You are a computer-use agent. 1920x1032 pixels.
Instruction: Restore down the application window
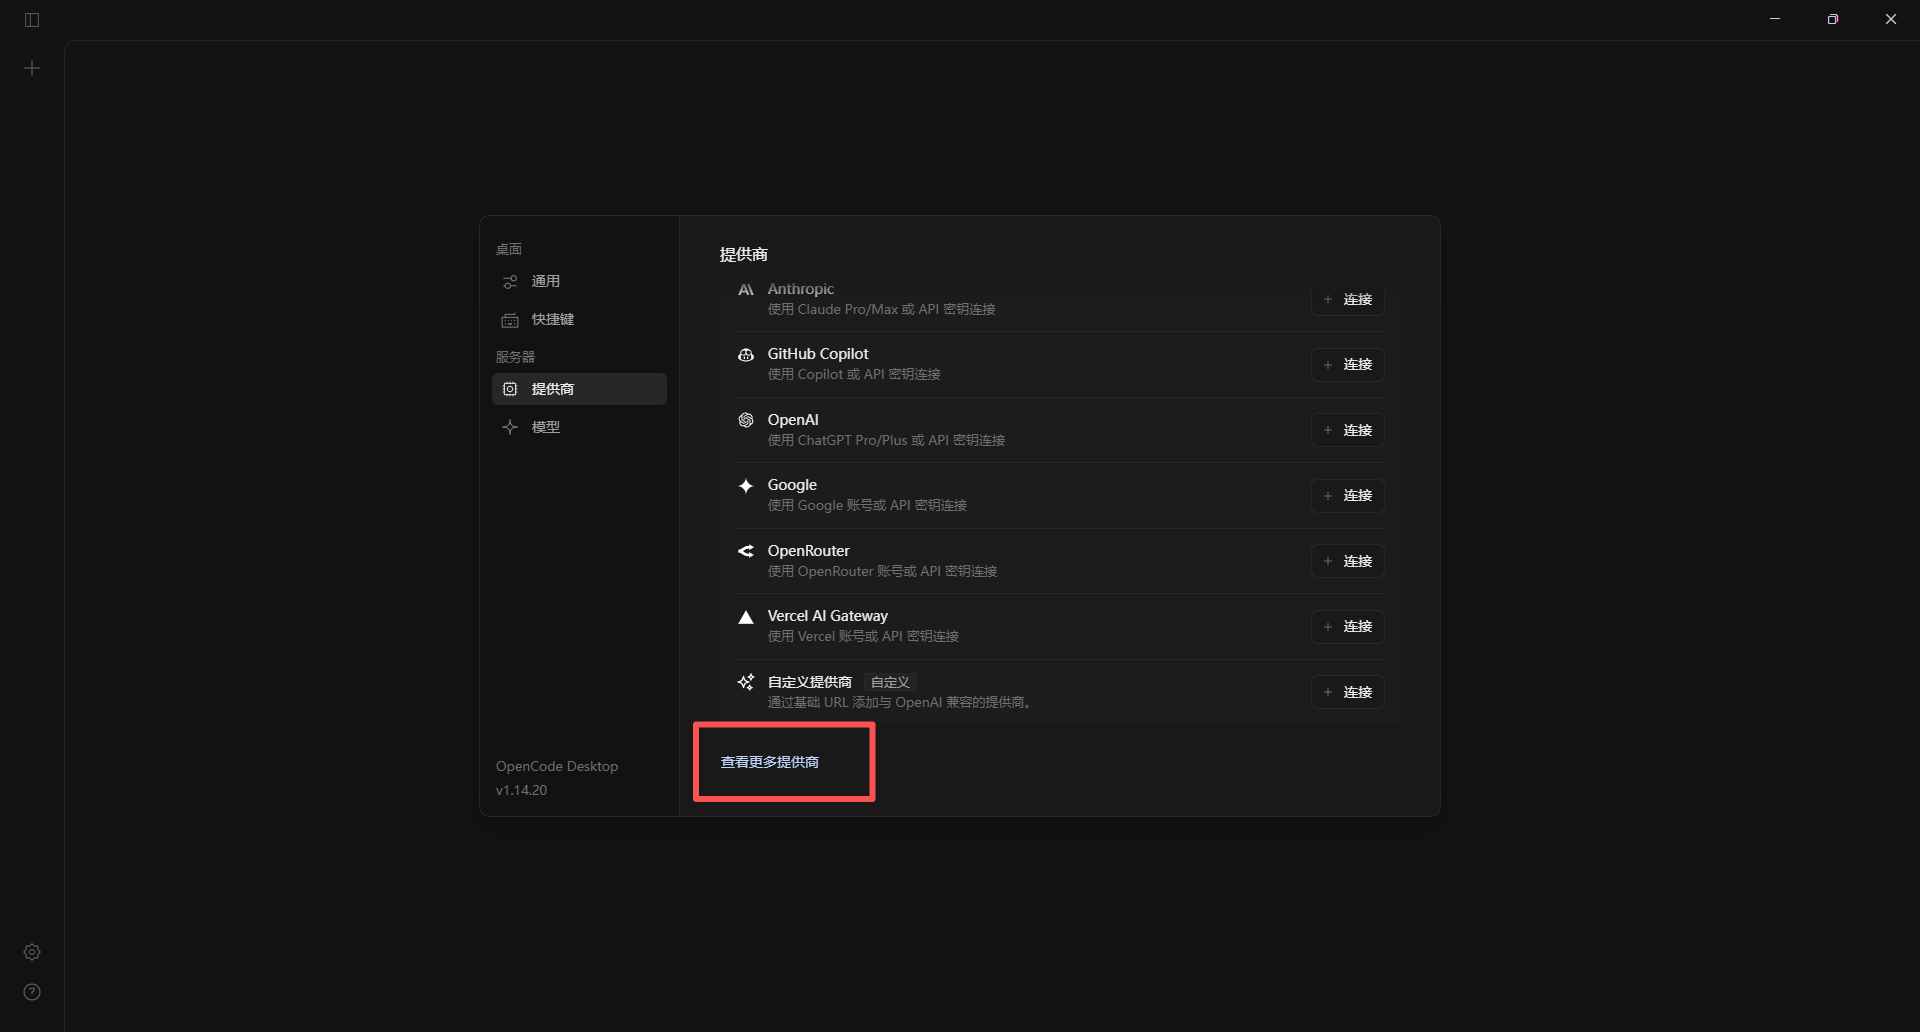(1833, 19)
